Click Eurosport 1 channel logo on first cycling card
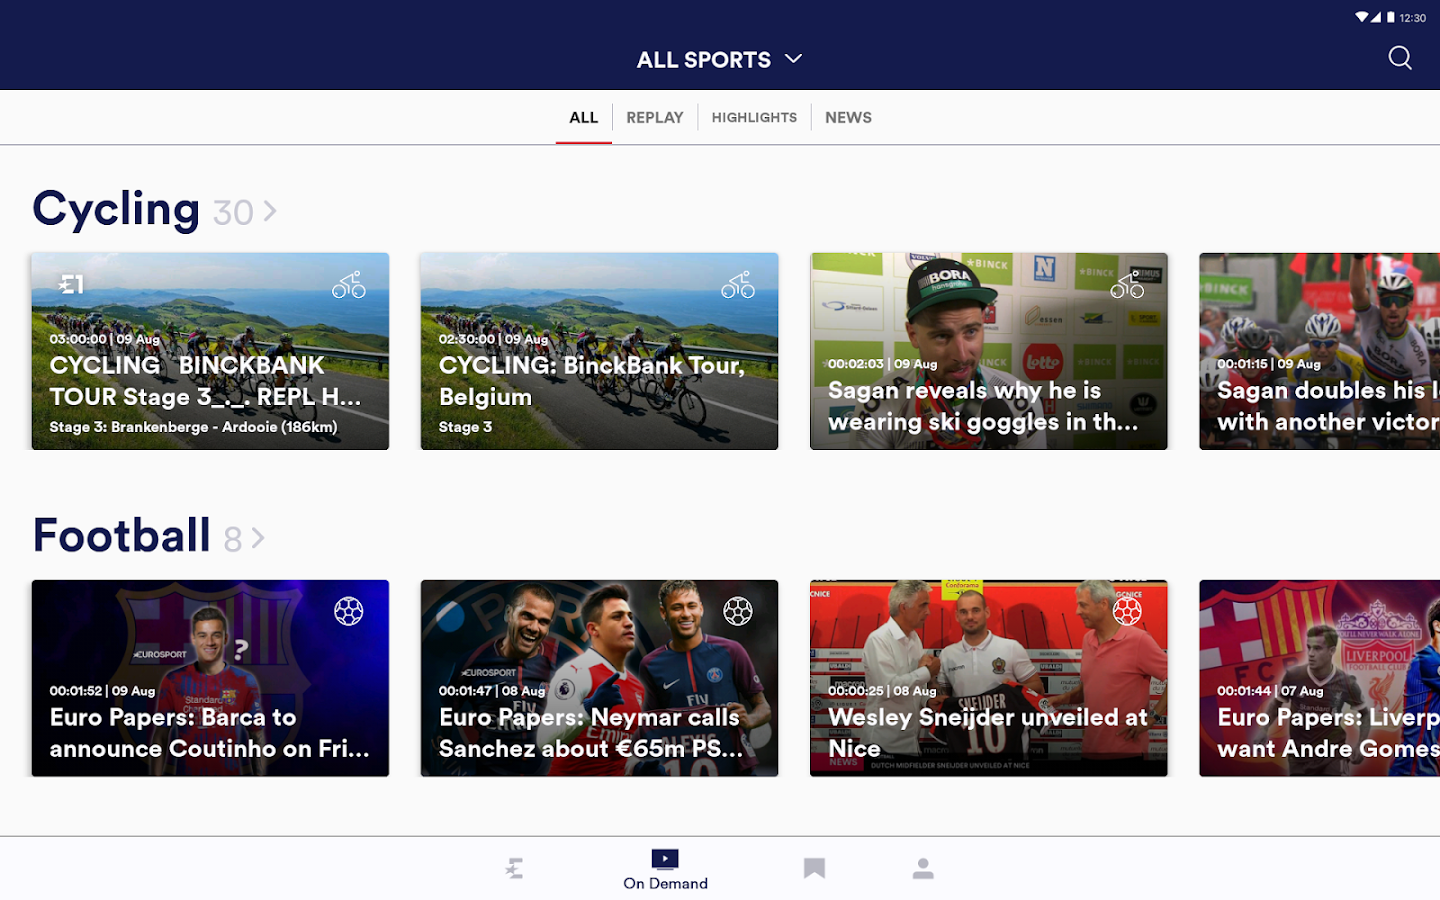The height and width of the screenshot is (900, 1440). (x=71, y=285)
